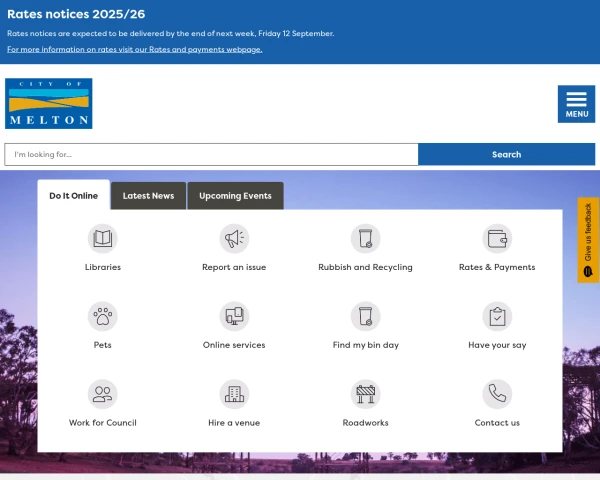Switch to the Latest News tab

[148, 196]
